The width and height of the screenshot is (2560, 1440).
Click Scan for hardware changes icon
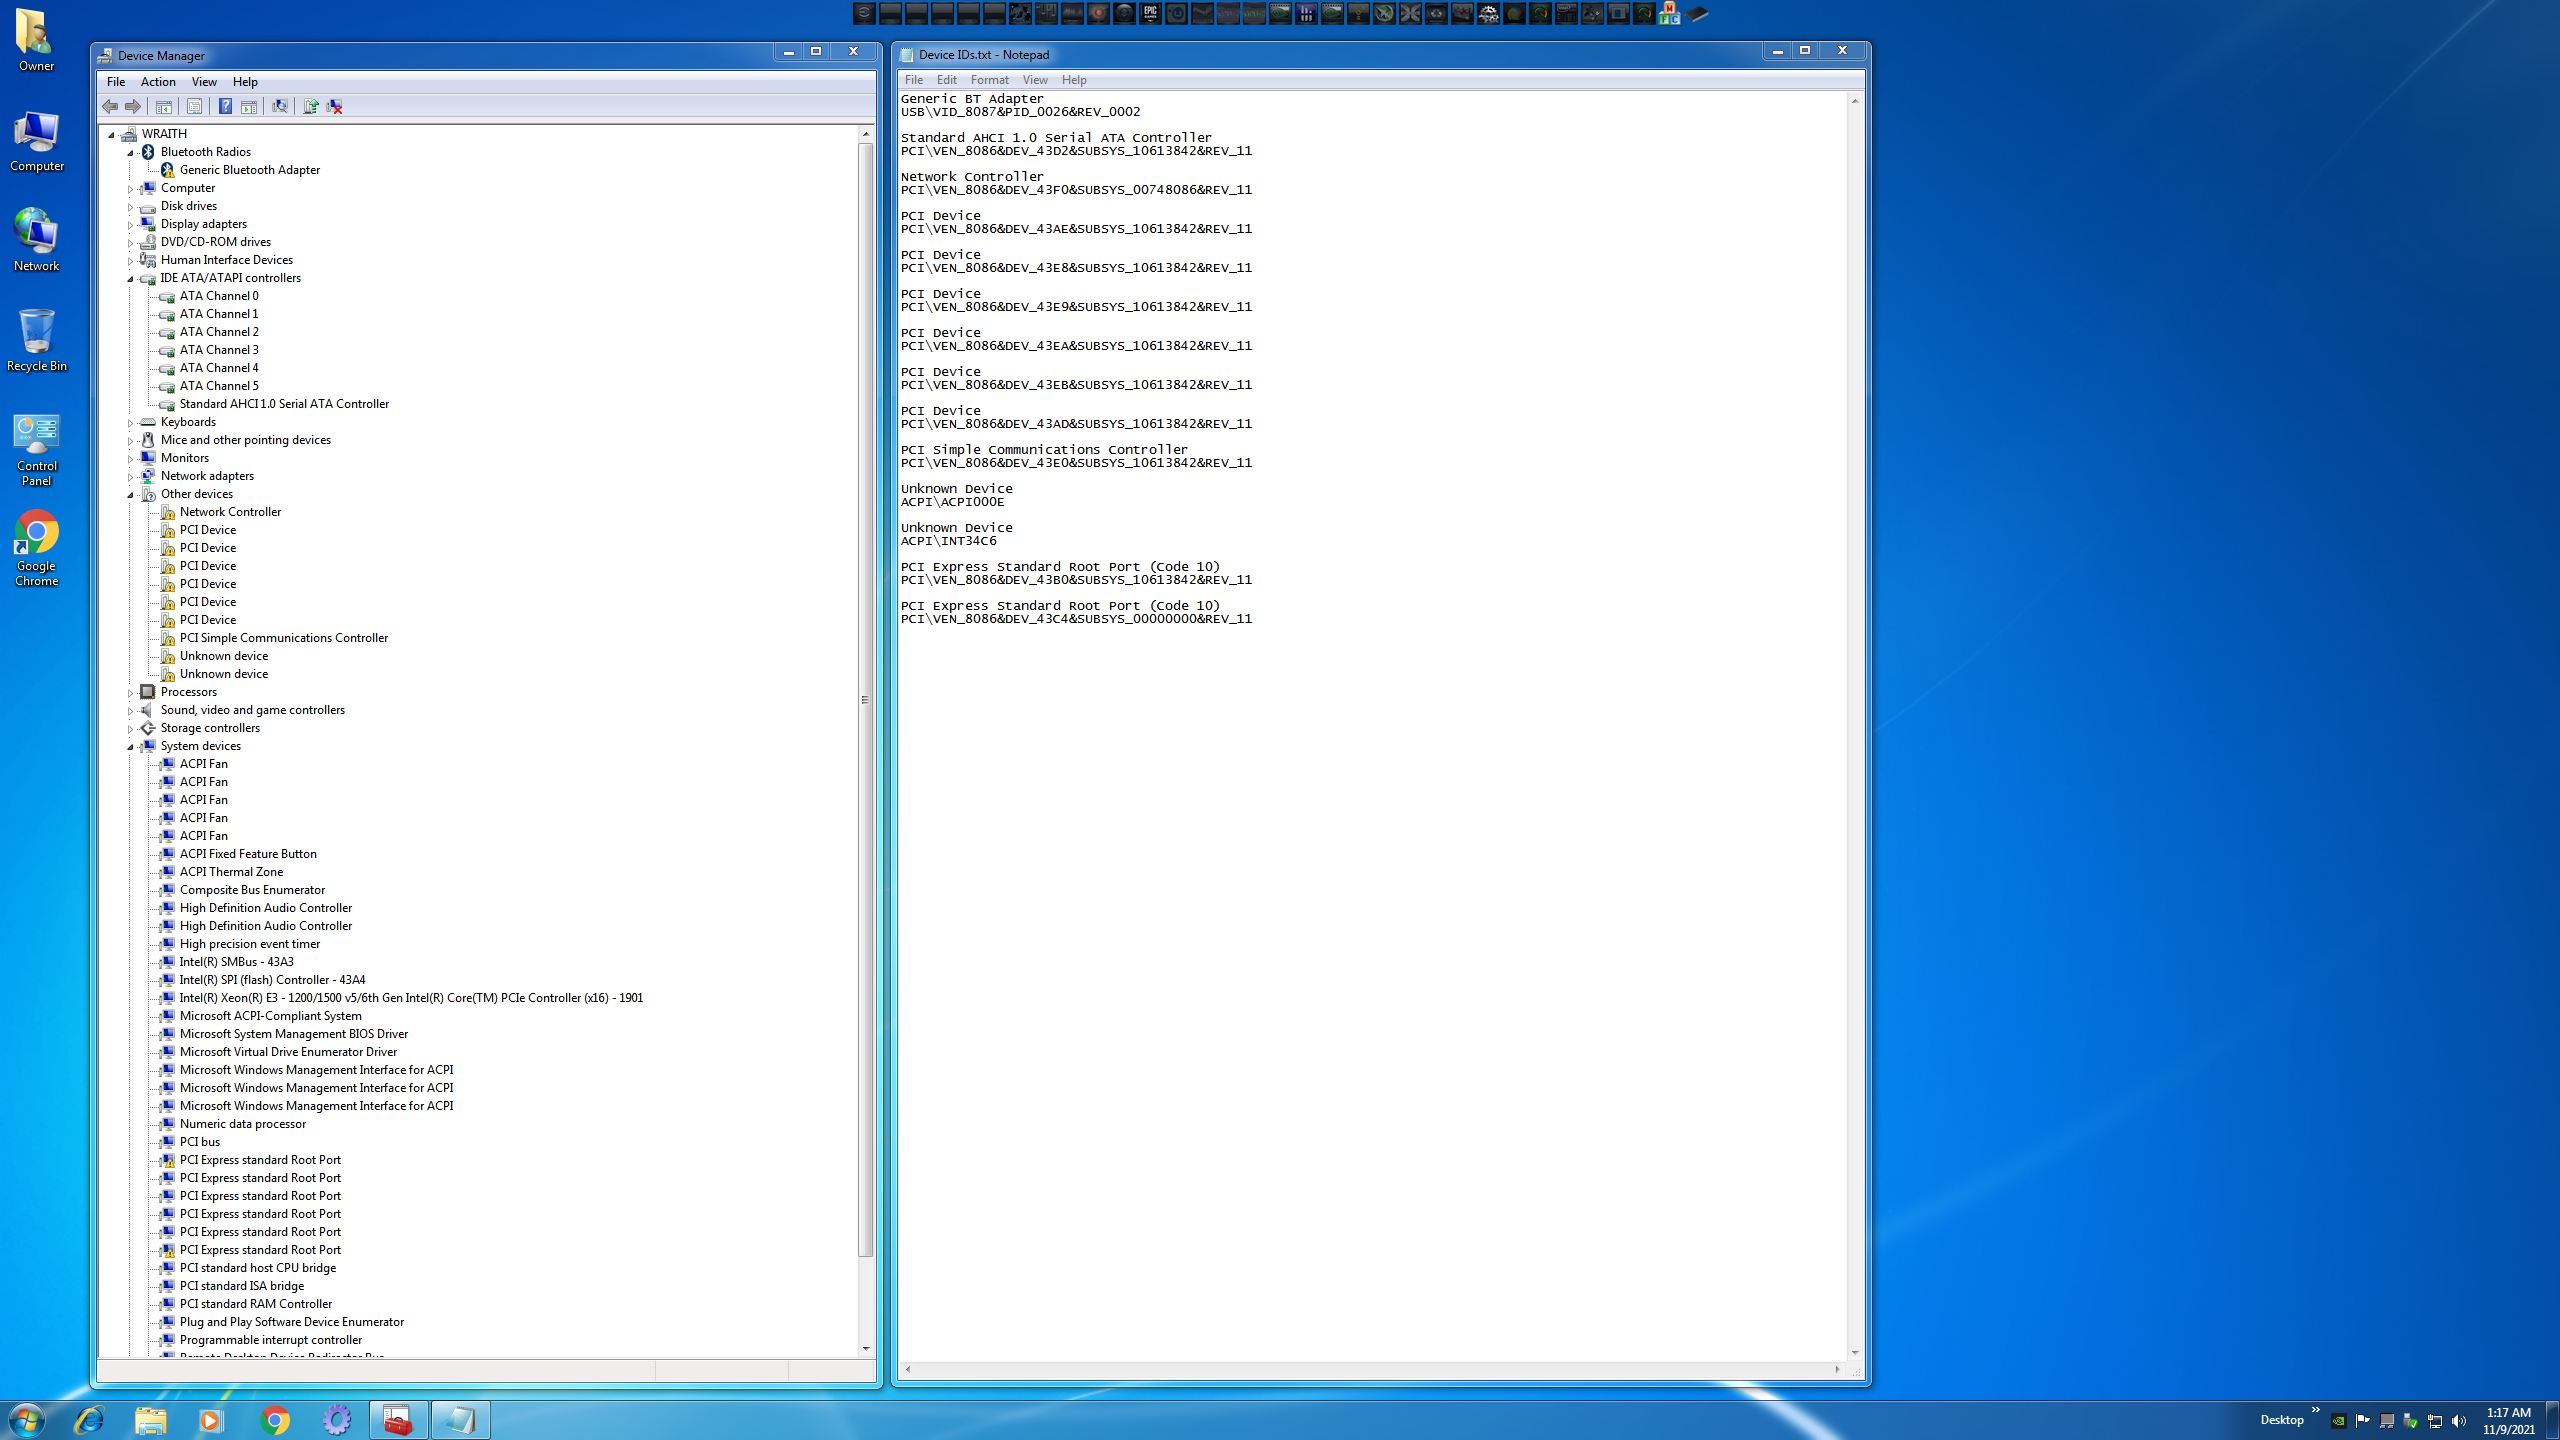click(x=280, y=106)
